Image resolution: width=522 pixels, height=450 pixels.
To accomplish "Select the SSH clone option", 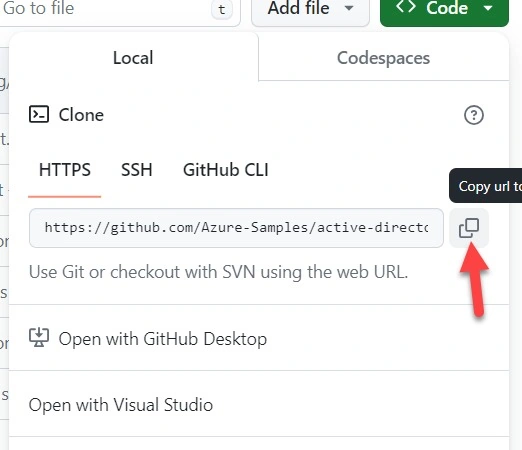I will (x=137, y=170).
